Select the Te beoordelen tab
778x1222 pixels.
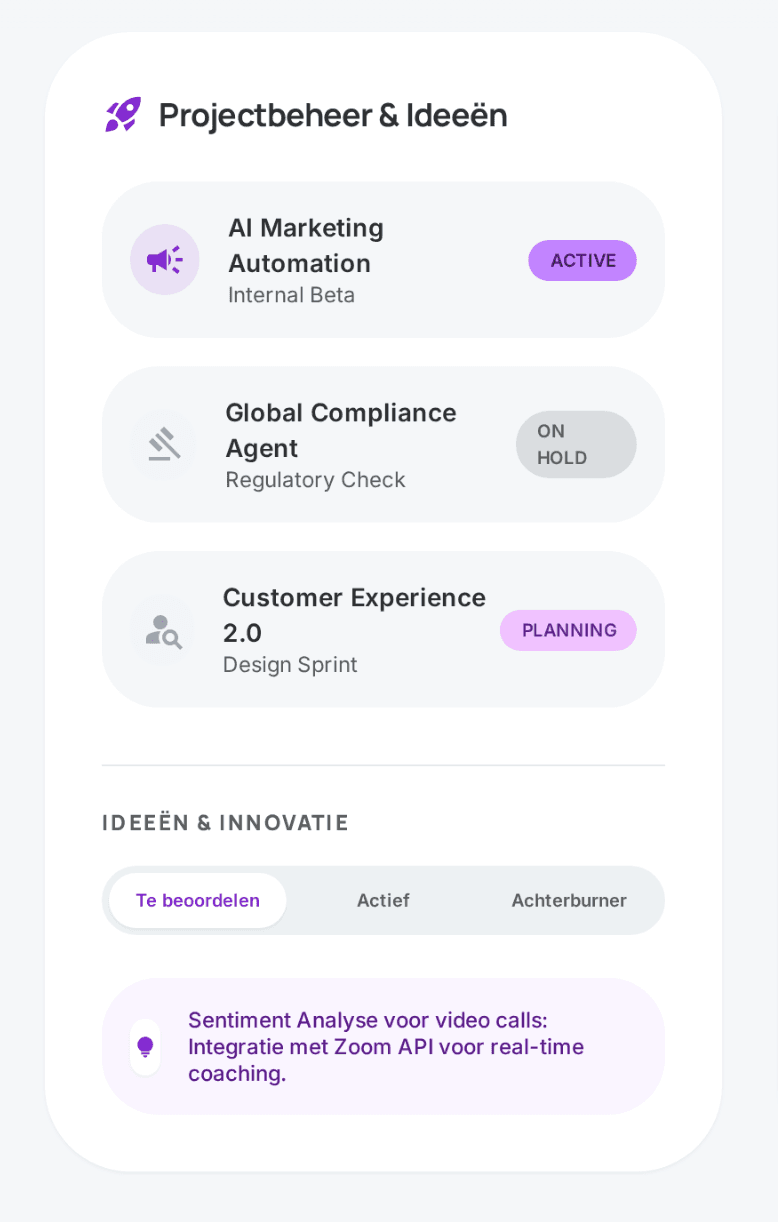[x=198, y=900]
